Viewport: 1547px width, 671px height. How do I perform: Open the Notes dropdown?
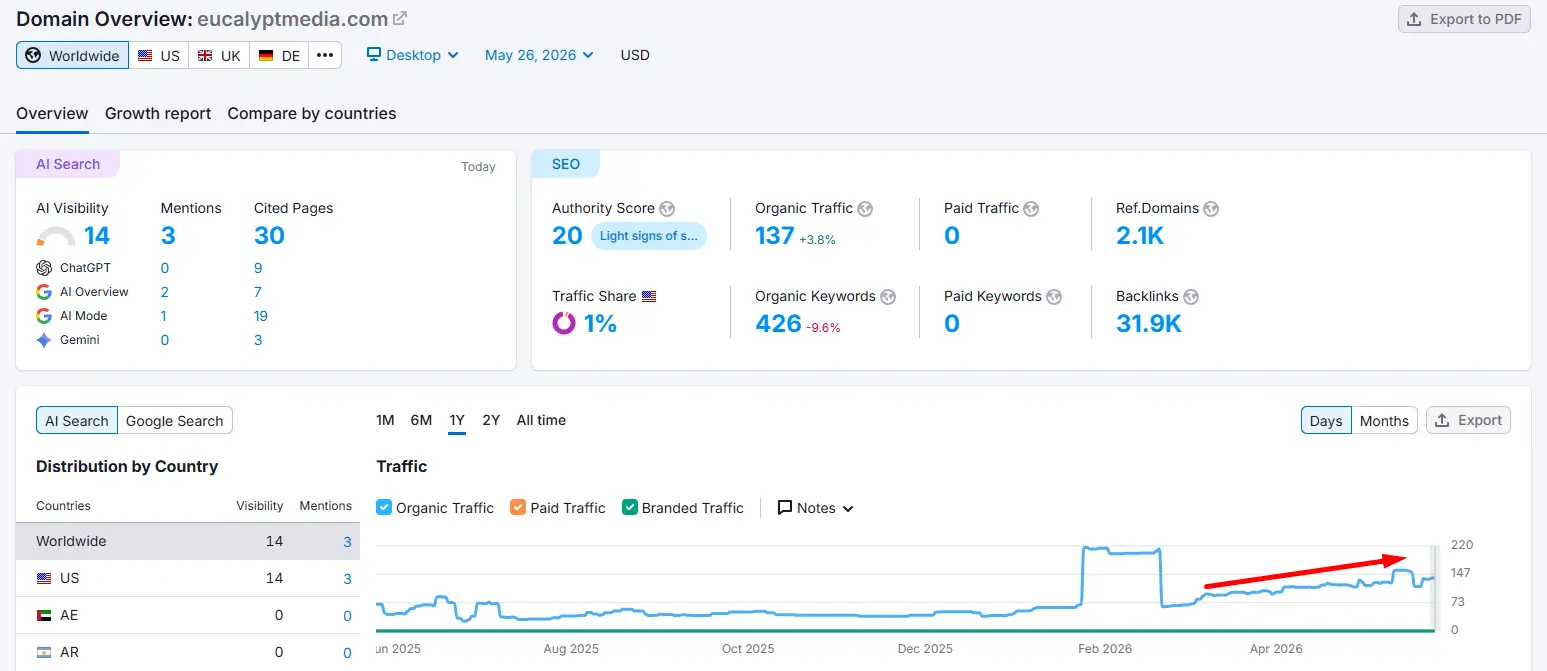coord(816,508)
